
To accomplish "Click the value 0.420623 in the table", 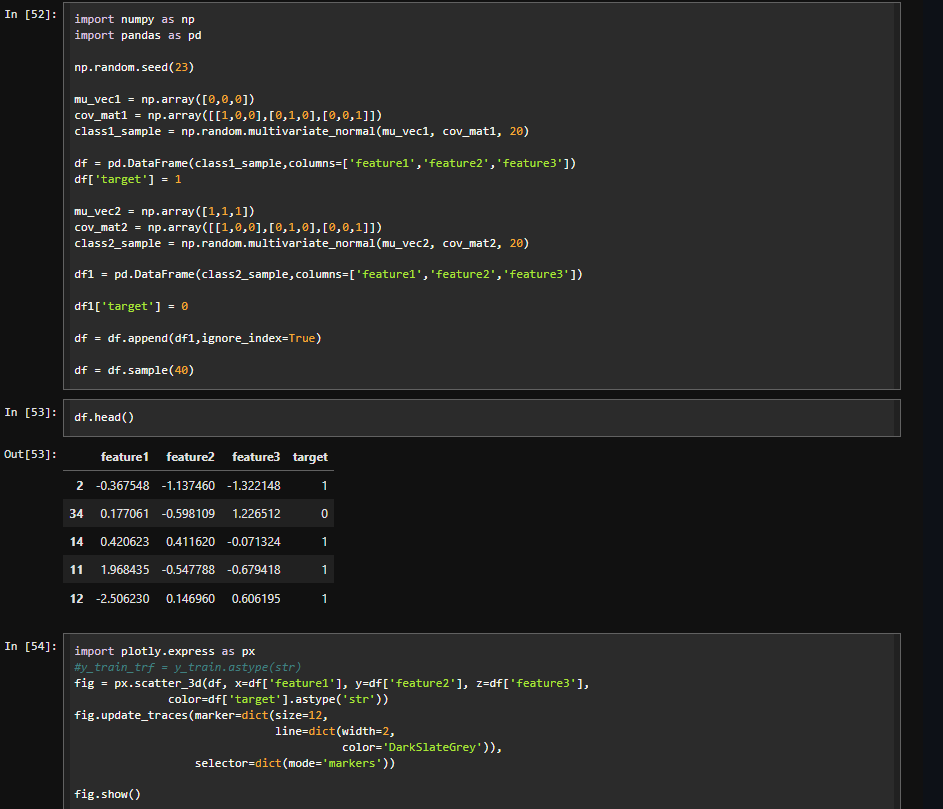I will (x=124, y=542).
